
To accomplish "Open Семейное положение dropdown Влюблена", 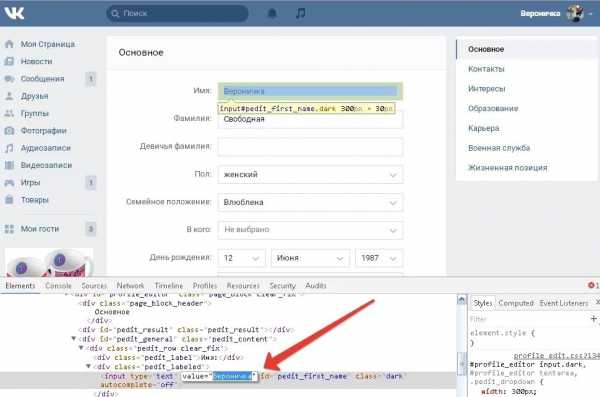I will tap(310, 202).
